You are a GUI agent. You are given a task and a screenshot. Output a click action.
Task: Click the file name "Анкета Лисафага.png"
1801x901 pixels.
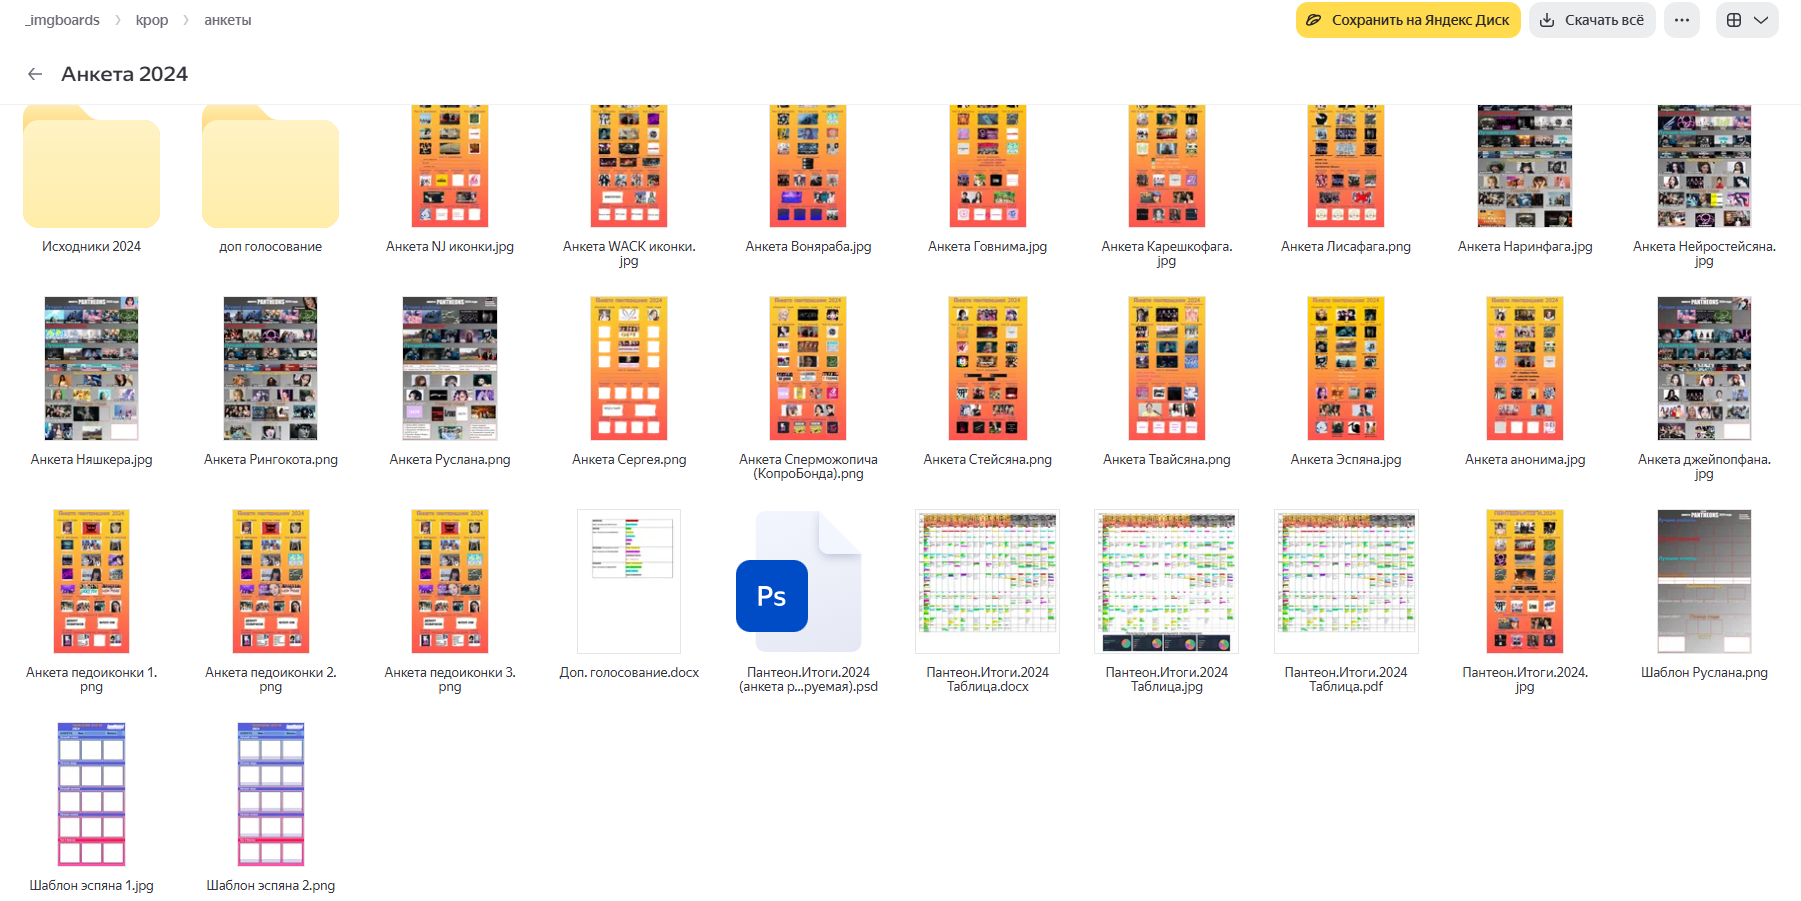[1346, 247]
